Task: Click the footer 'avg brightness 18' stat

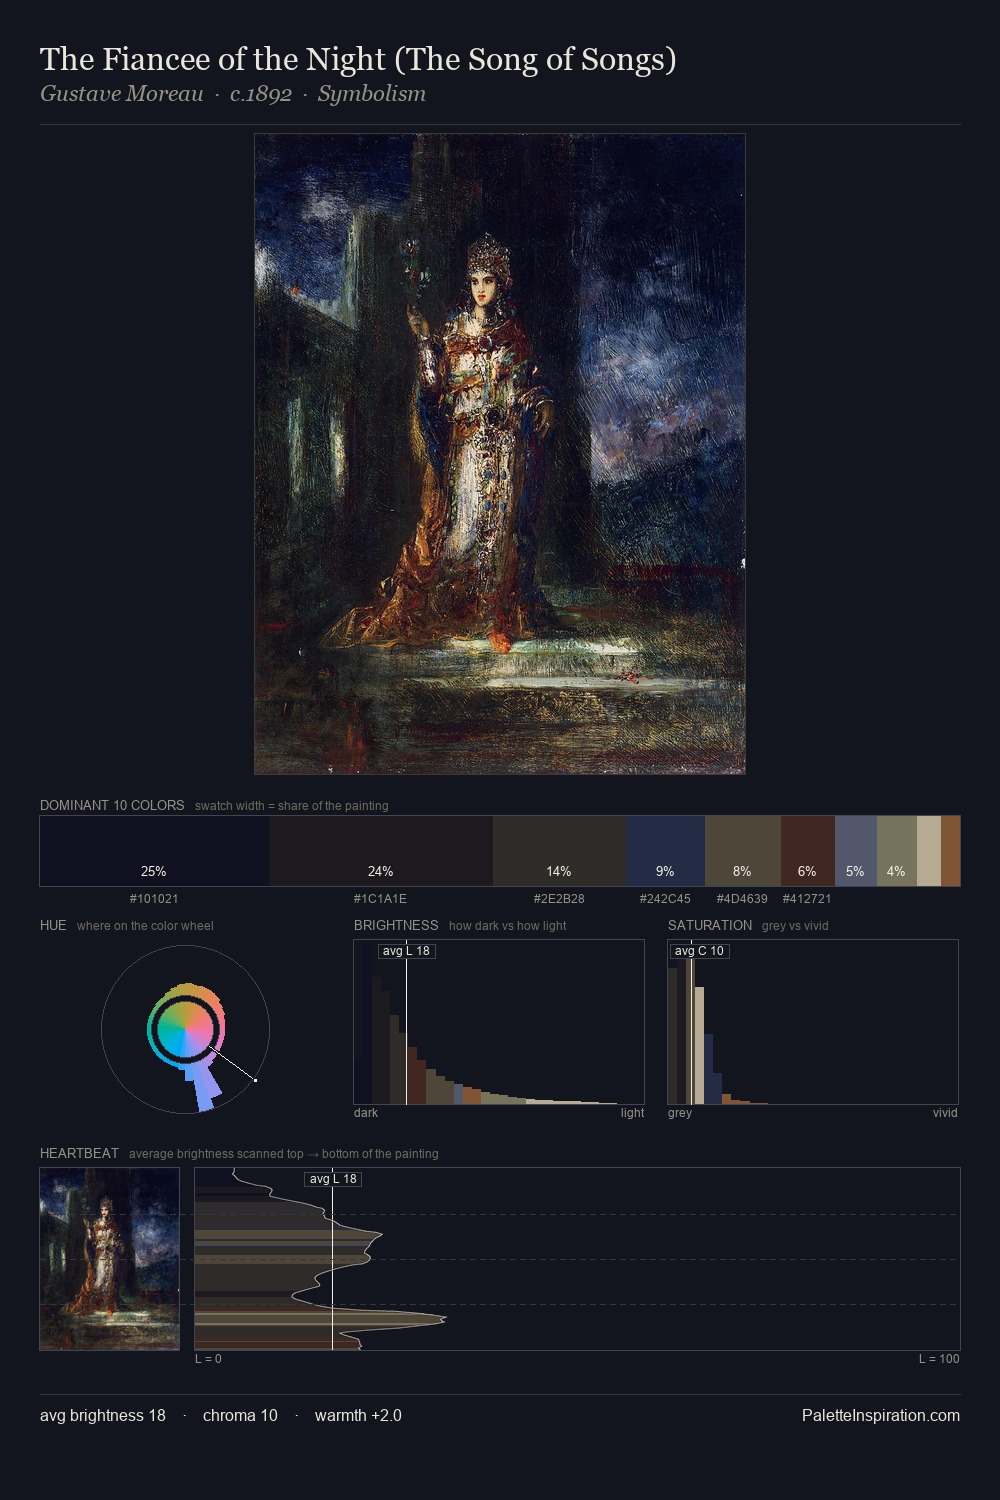Action: point(103,1415)
